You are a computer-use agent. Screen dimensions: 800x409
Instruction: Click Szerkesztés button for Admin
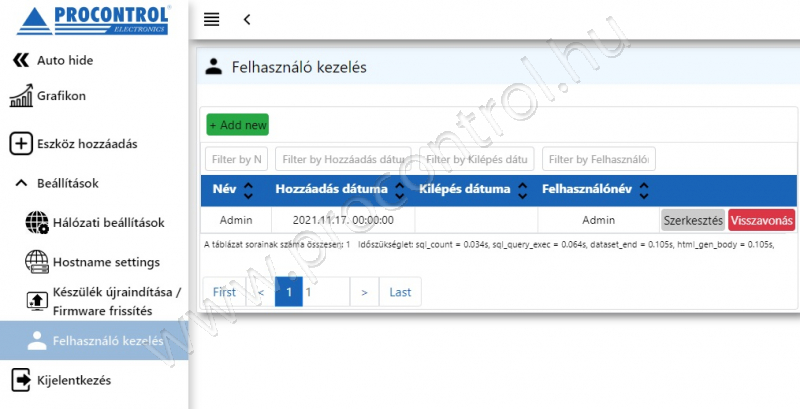point(692,220)
